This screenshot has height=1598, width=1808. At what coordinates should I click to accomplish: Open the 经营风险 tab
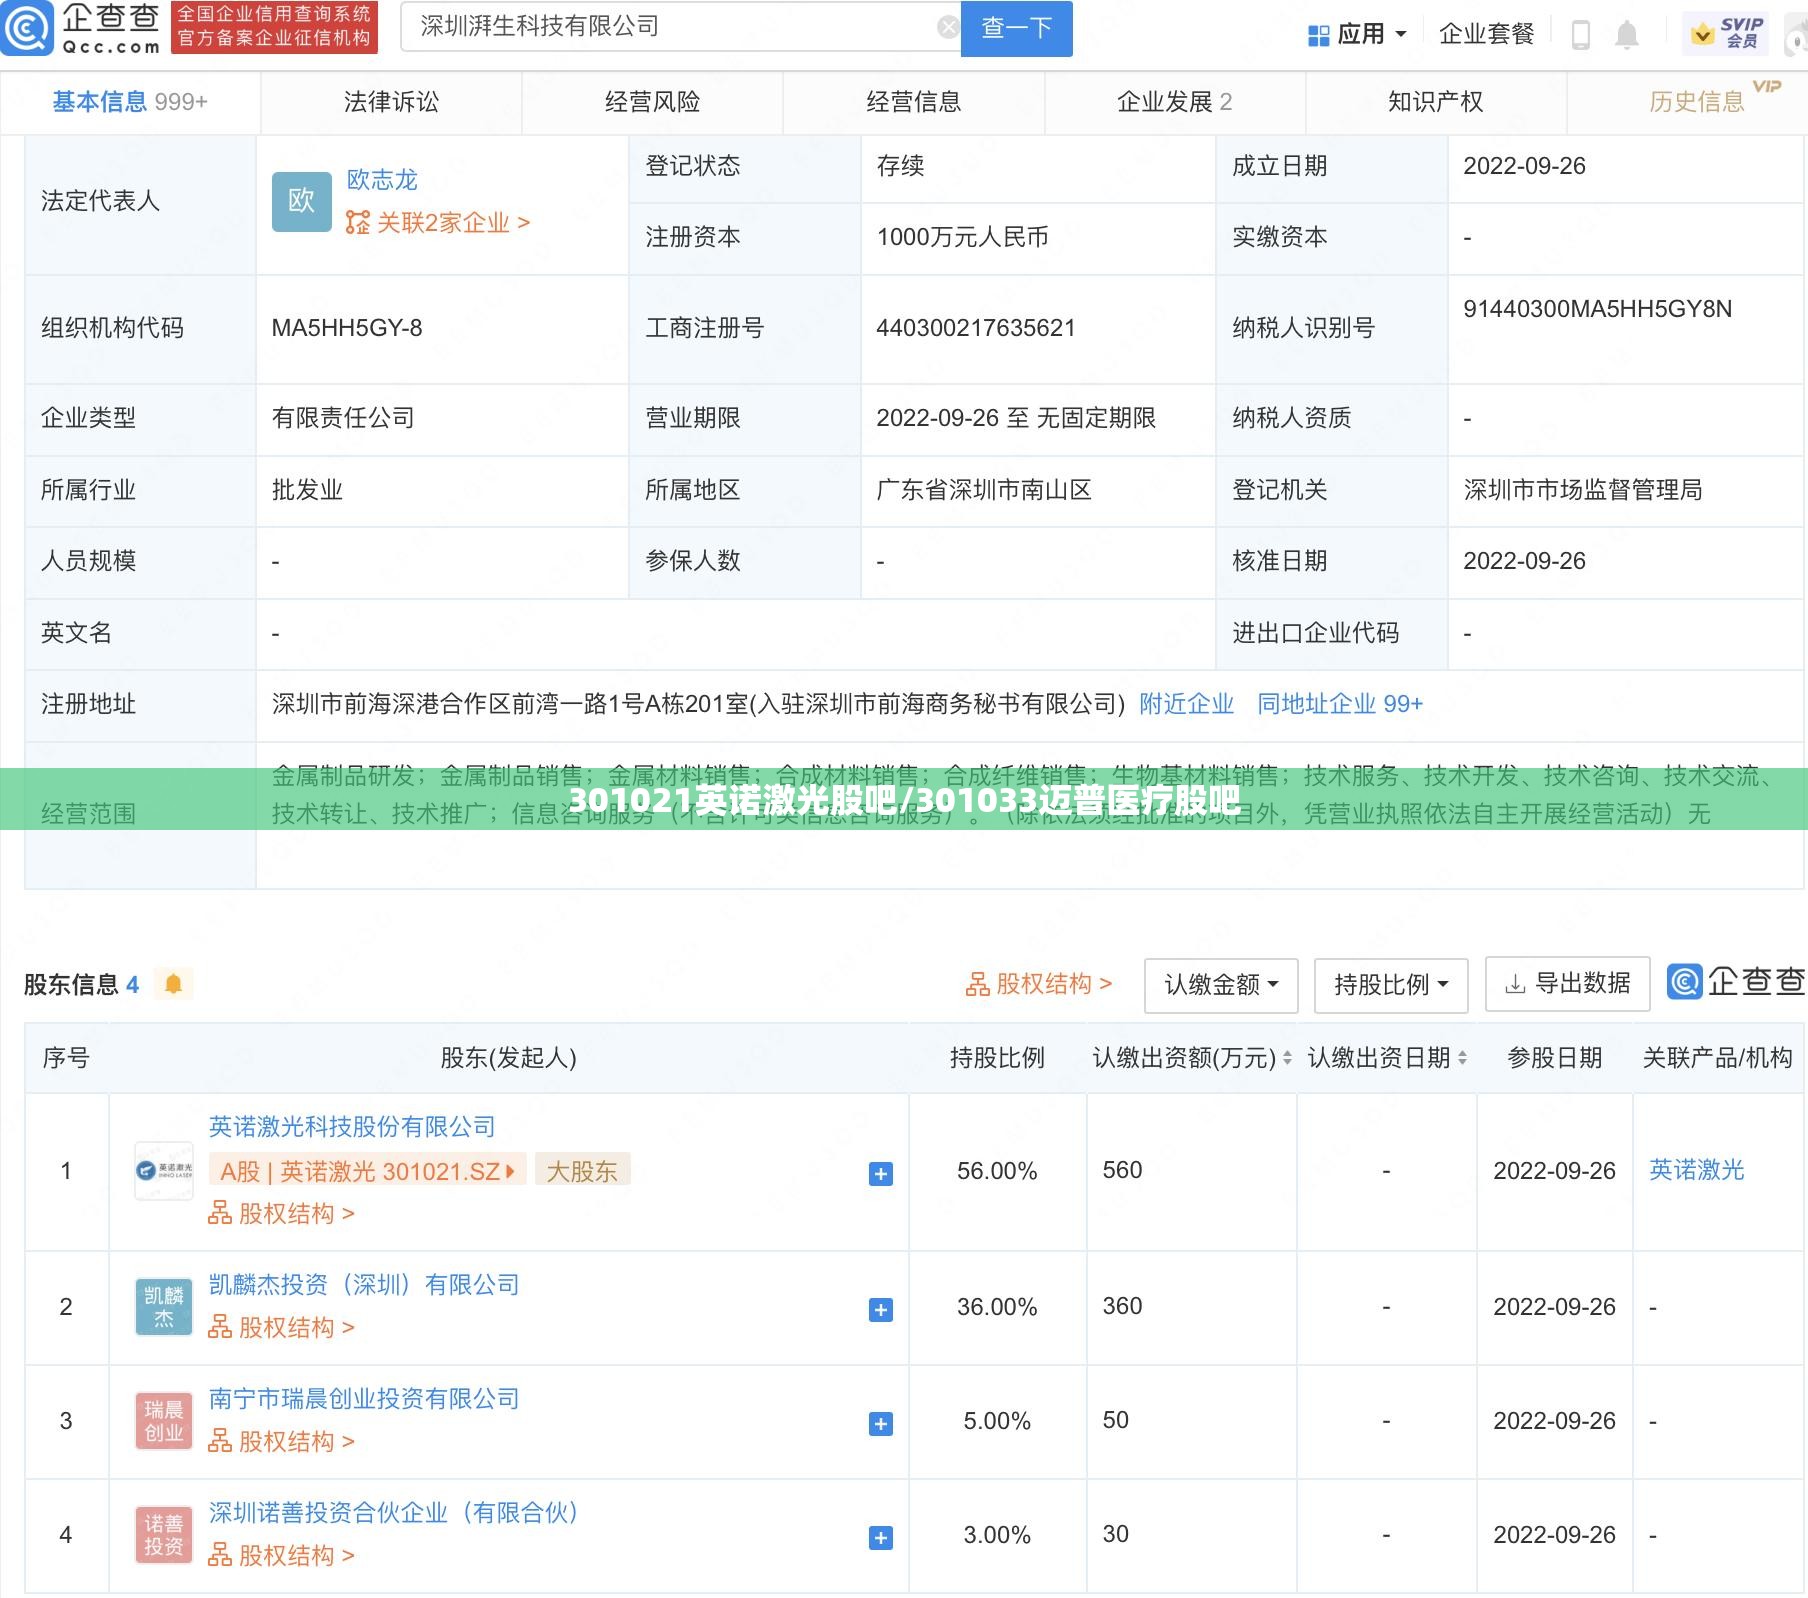(652, 102)
